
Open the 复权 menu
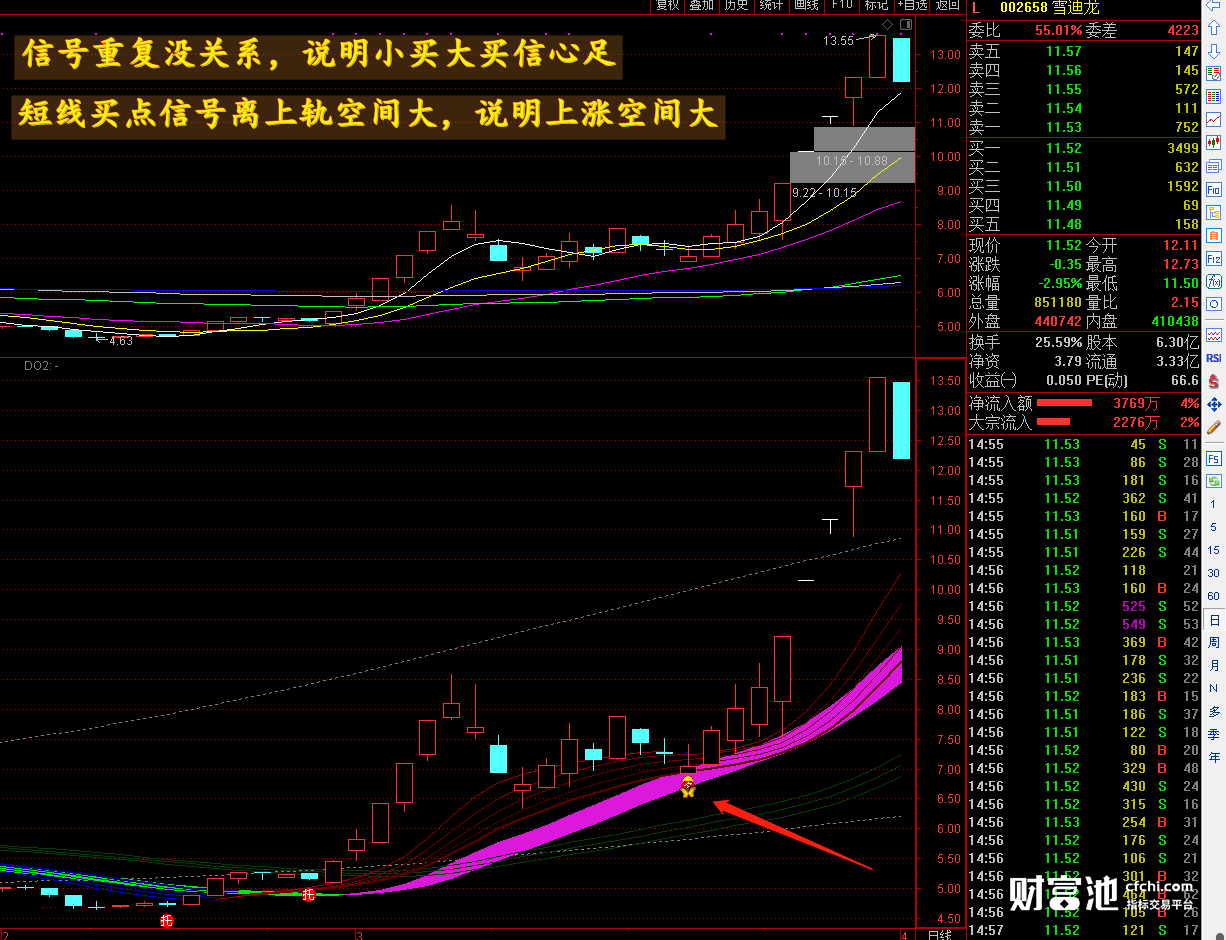pos(667,6)
